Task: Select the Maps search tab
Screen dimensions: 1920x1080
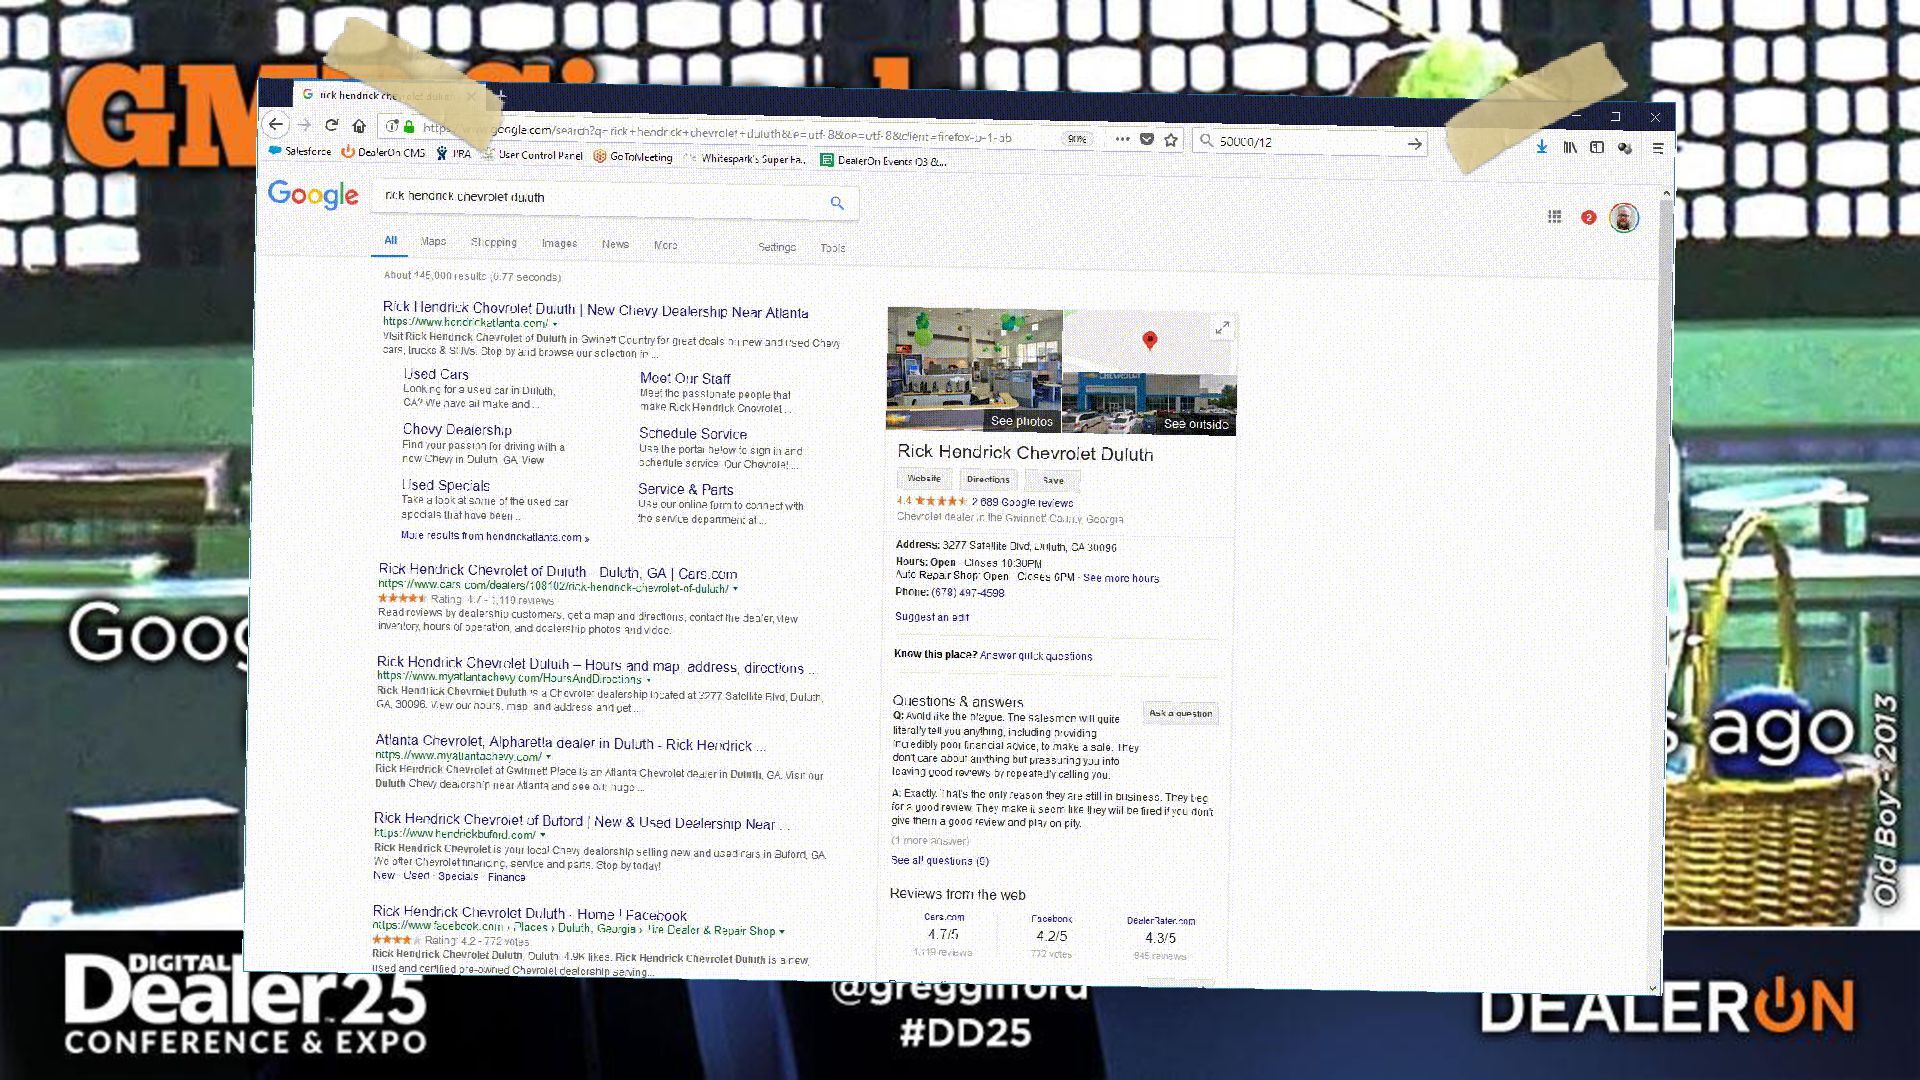Action: pos(433,241)
